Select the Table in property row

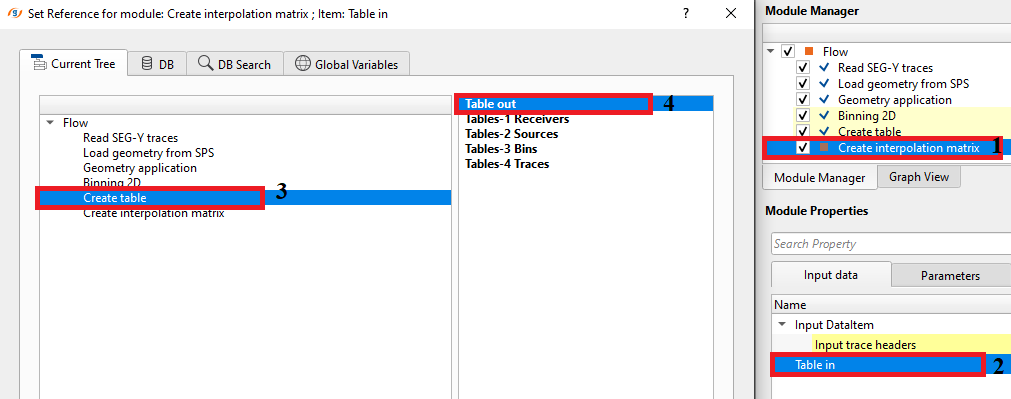click(891, 365)
